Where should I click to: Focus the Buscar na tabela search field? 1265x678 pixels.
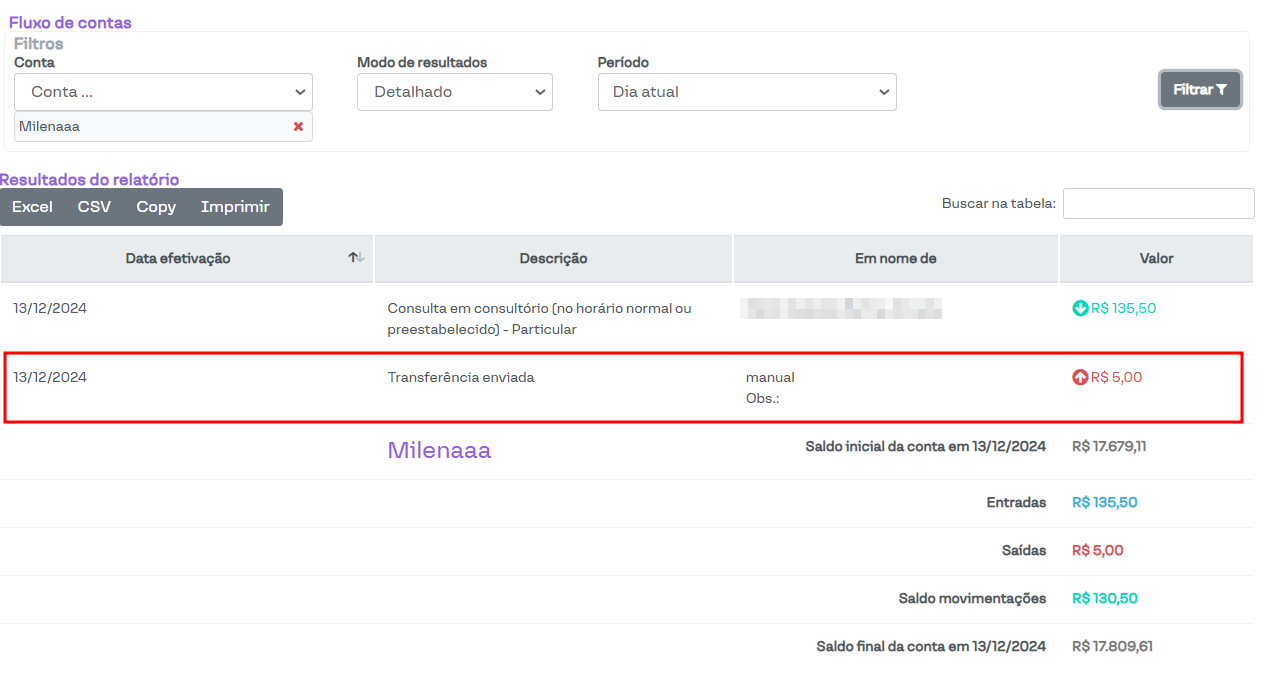[x=1158, y=203]
